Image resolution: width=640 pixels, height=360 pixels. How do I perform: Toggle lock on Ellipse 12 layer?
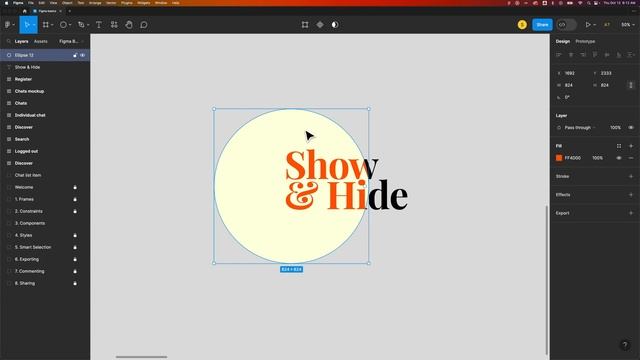point(75,55)
